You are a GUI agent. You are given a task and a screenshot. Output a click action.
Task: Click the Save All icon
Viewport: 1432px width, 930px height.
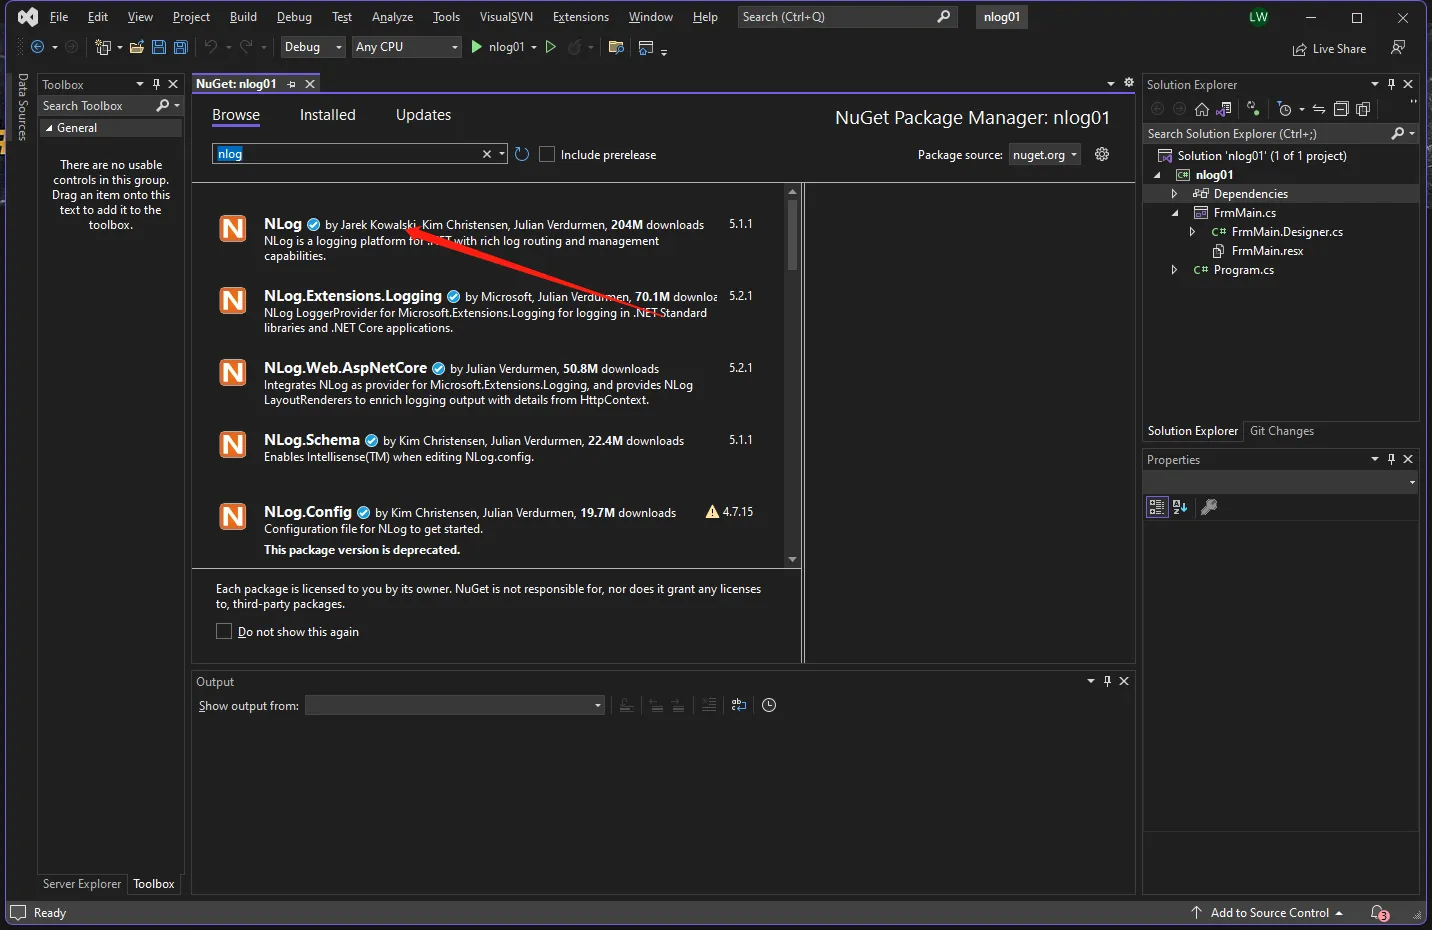coord(180,47)
